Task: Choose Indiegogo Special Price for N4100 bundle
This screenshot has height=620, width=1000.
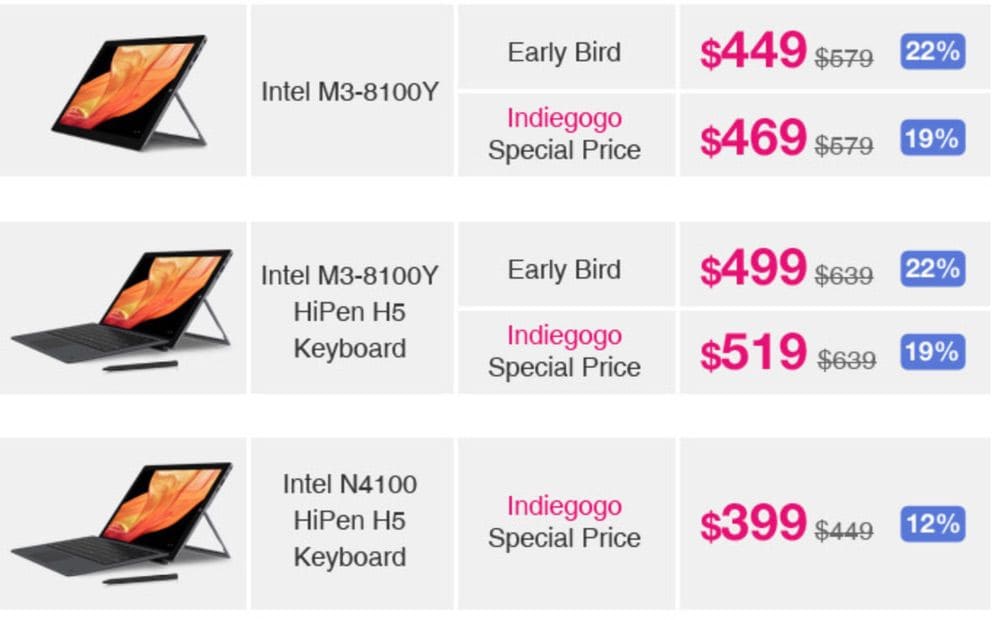Action: (564, 522)
